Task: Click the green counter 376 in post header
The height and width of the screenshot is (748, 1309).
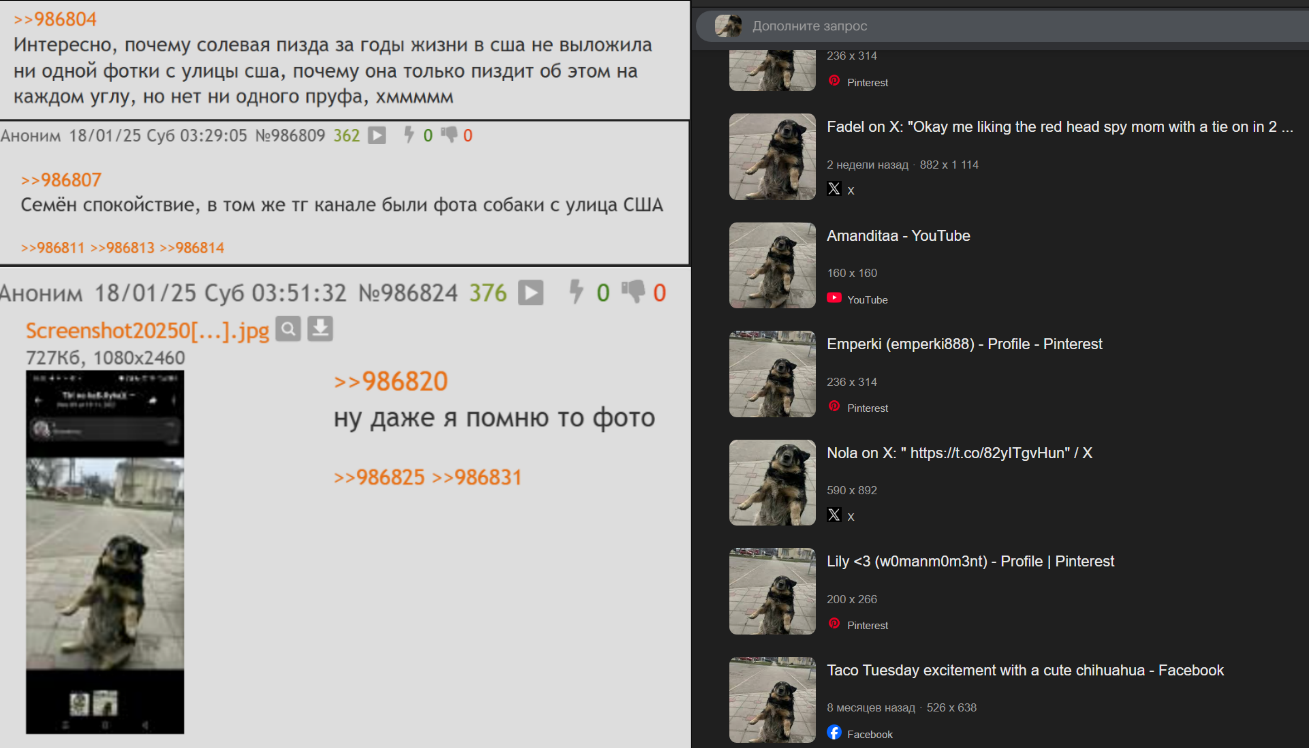Action: point(488,293)
